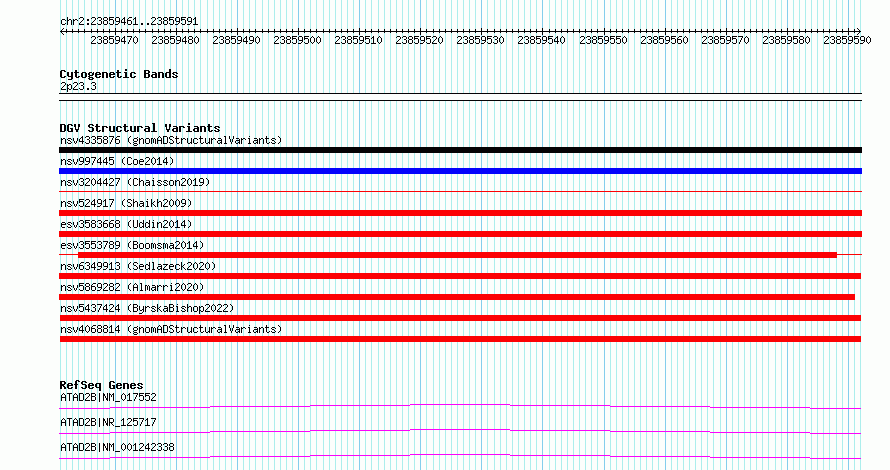Select the red bar under nsv5869282
Viewport: 890px width, 470px height.
(457, 297)
